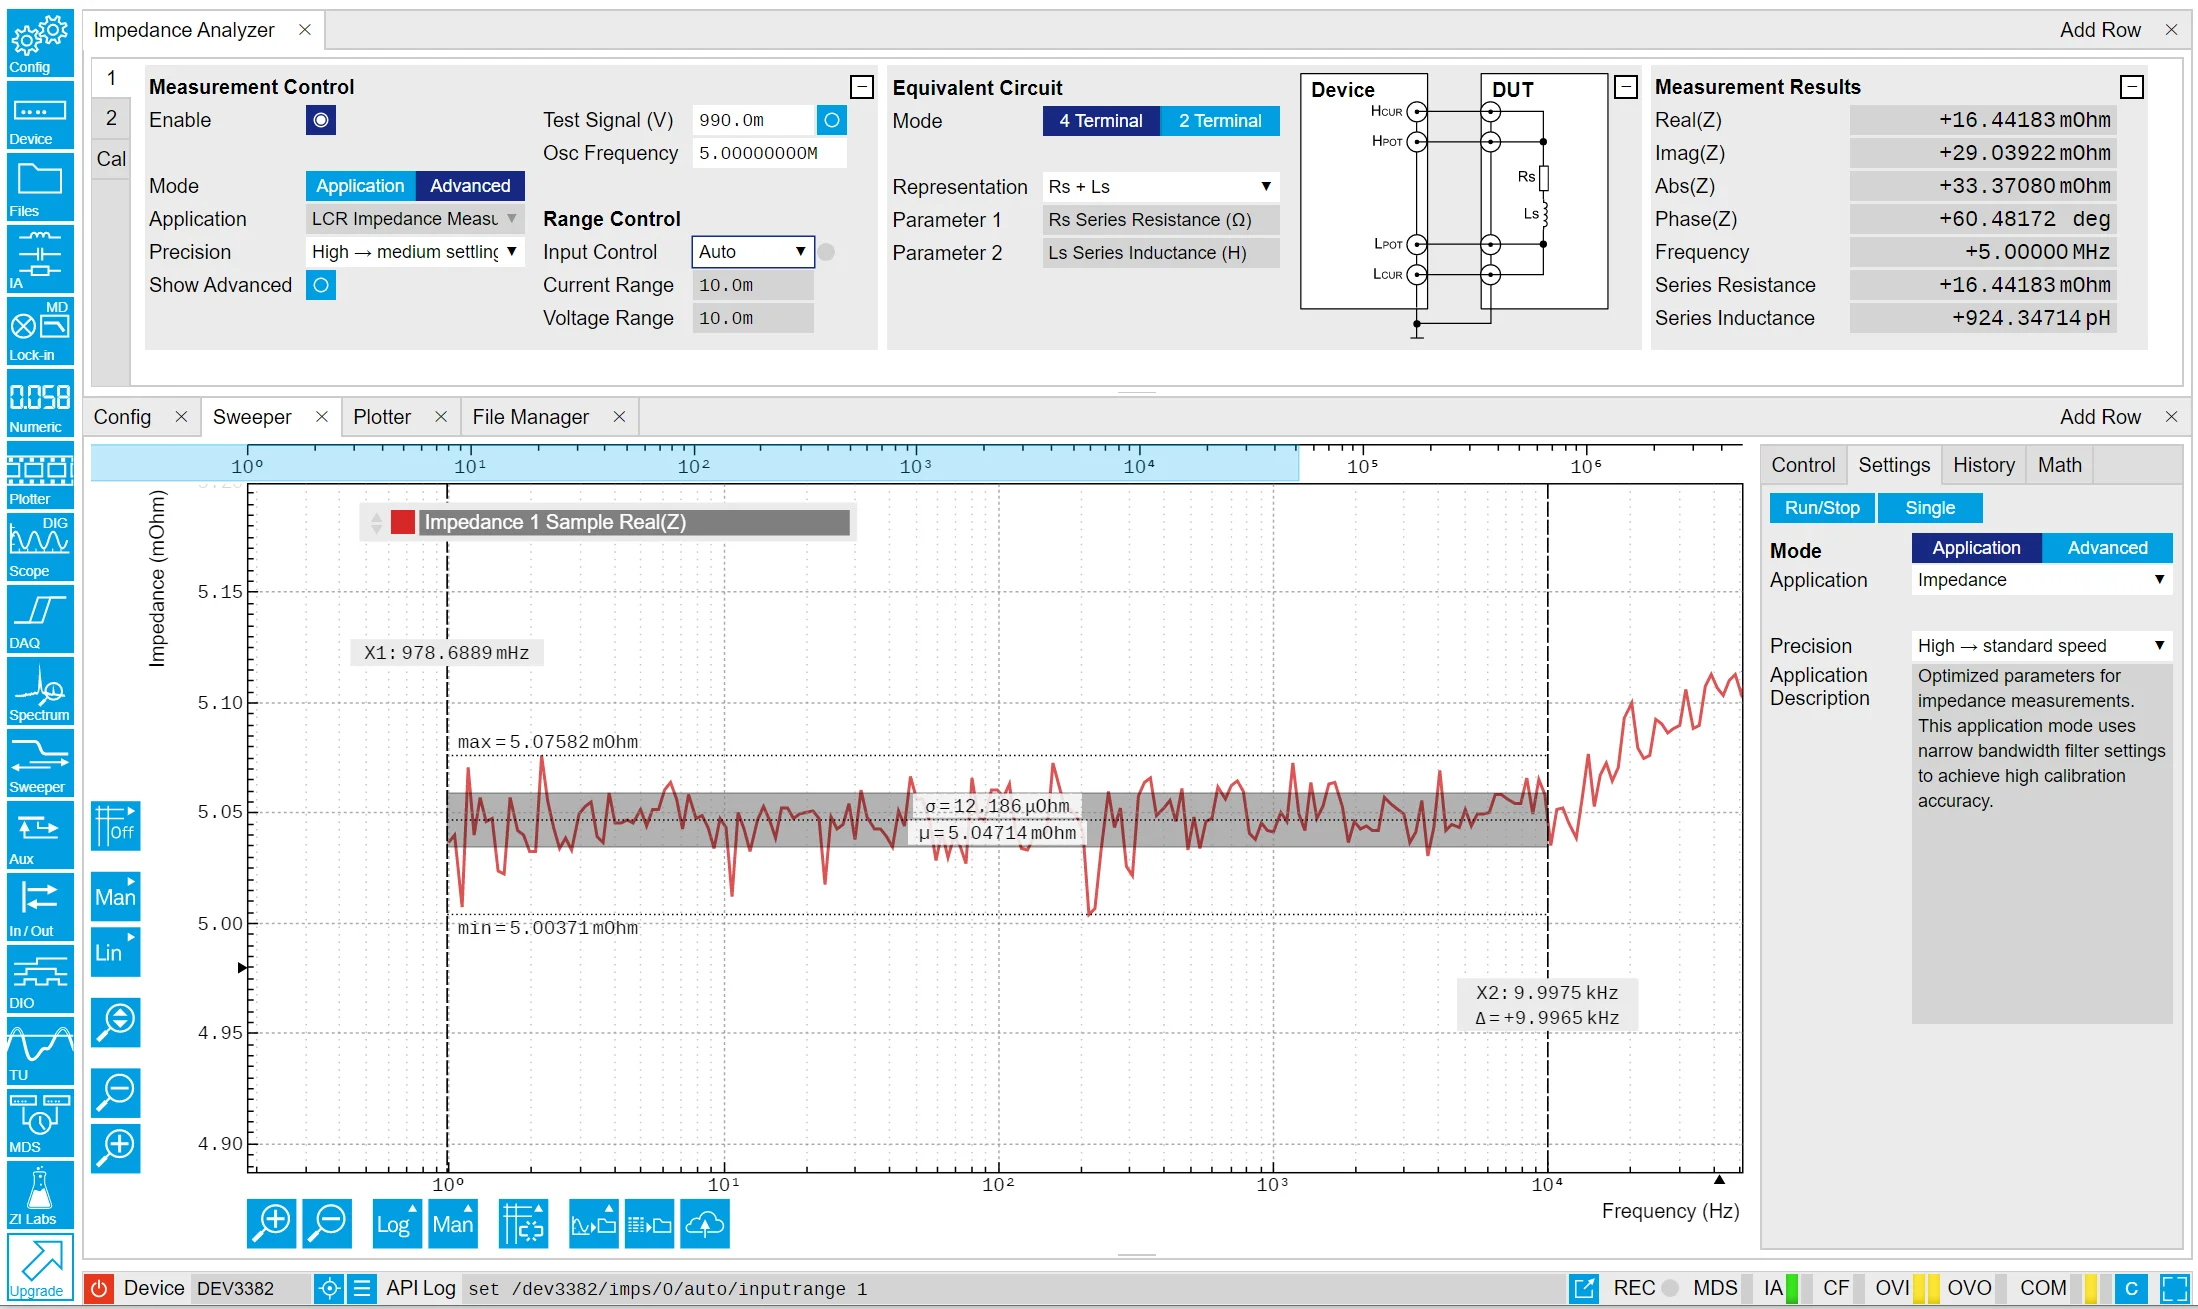Screen dimensions: 2198x1309
Task: Open the DAQ sidebar icon
Action: [x=40, y=619]
